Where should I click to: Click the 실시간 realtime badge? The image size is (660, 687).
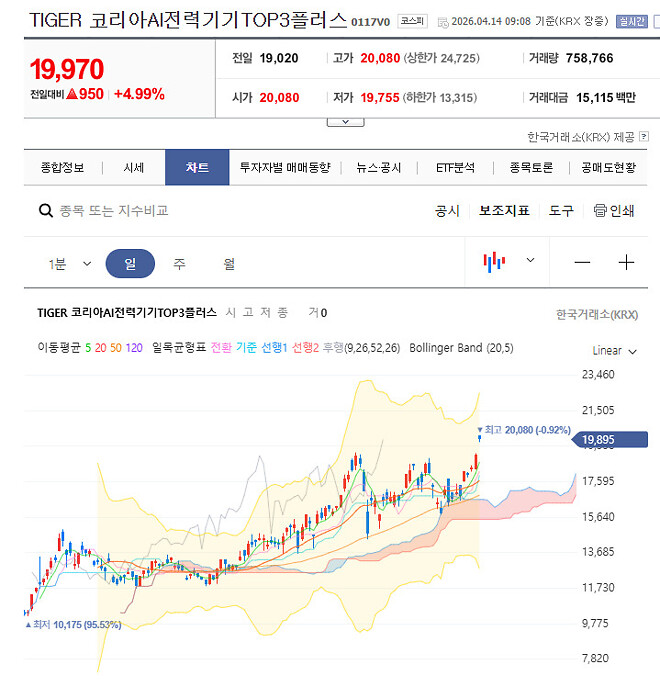(x=632, y=21)
